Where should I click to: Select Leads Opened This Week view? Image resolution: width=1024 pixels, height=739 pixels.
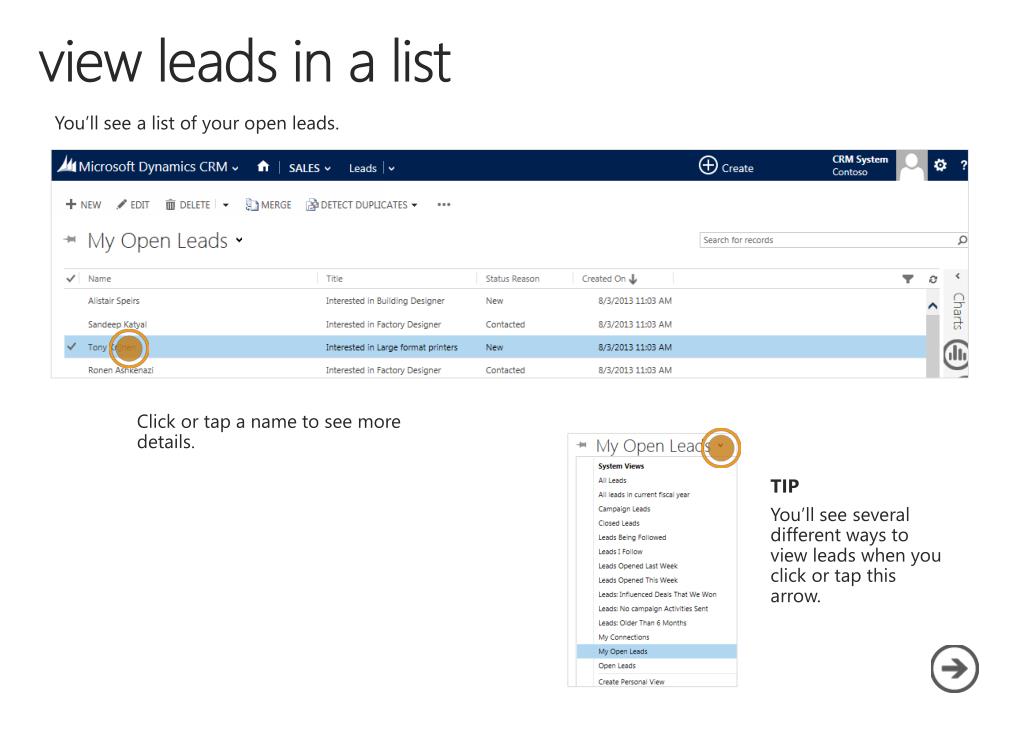638,580
